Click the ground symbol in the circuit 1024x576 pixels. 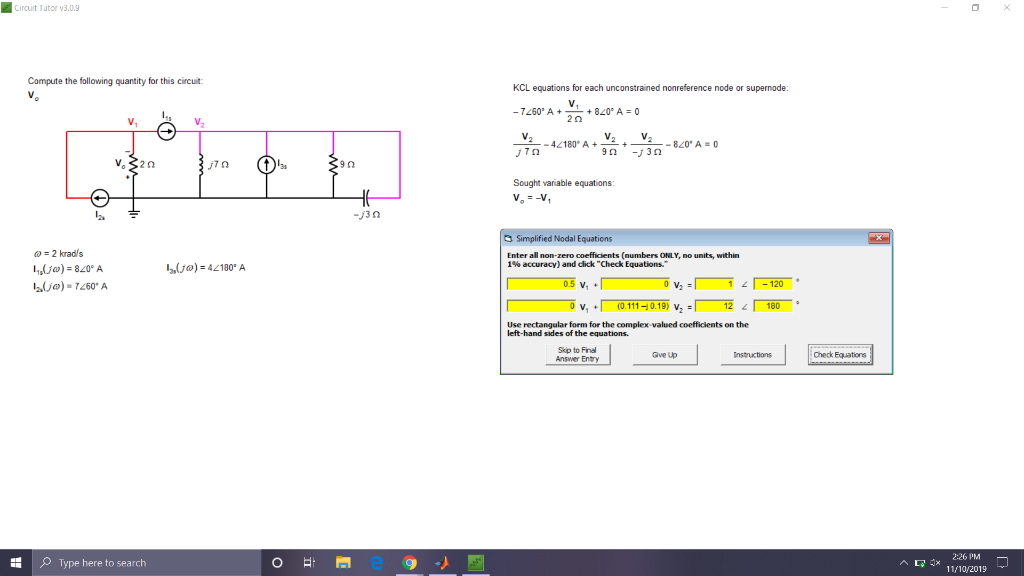point(133,213)
